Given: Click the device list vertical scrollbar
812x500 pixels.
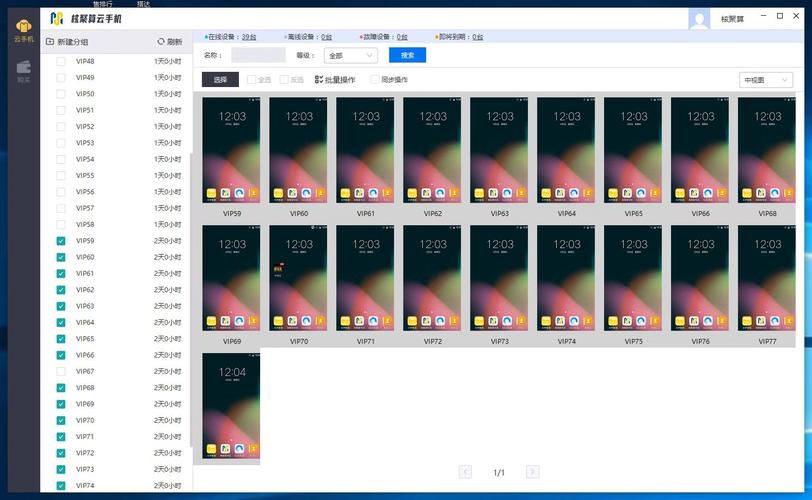Looking at the screenshot, I should coord(191,300).
